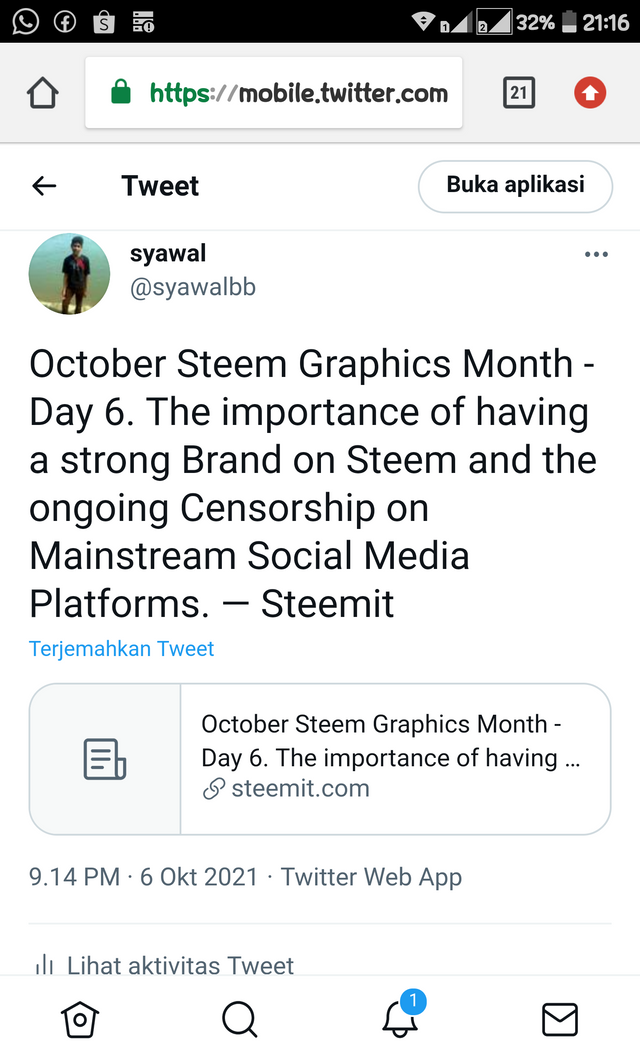The width and height of the screenshot is (640, 1063).
Task: Tap the green secure padlock icon
Action: (121, 92)
